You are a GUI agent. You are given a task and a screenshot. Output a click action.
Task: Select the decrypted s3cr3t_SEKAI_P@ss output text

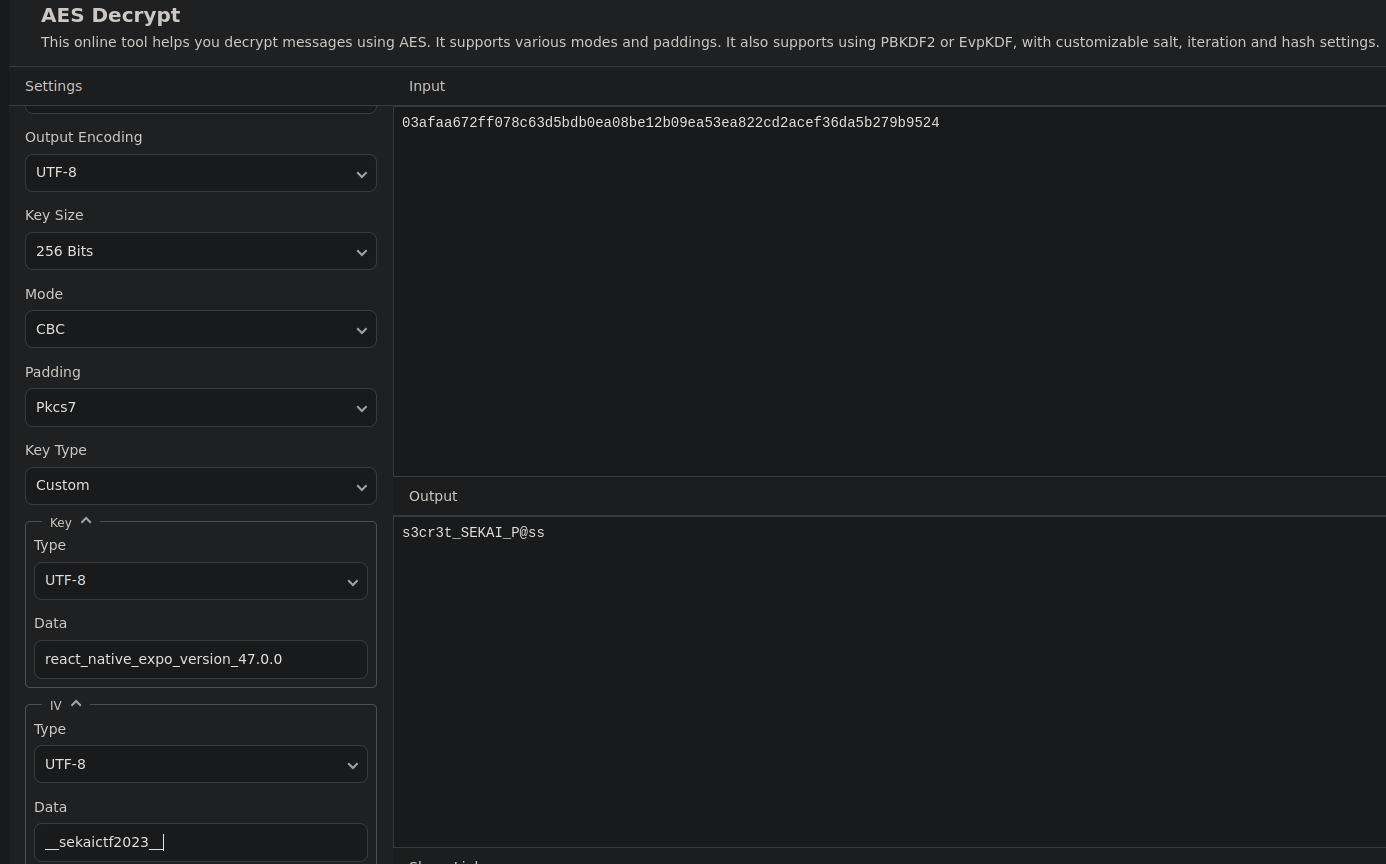pos(473,532)
